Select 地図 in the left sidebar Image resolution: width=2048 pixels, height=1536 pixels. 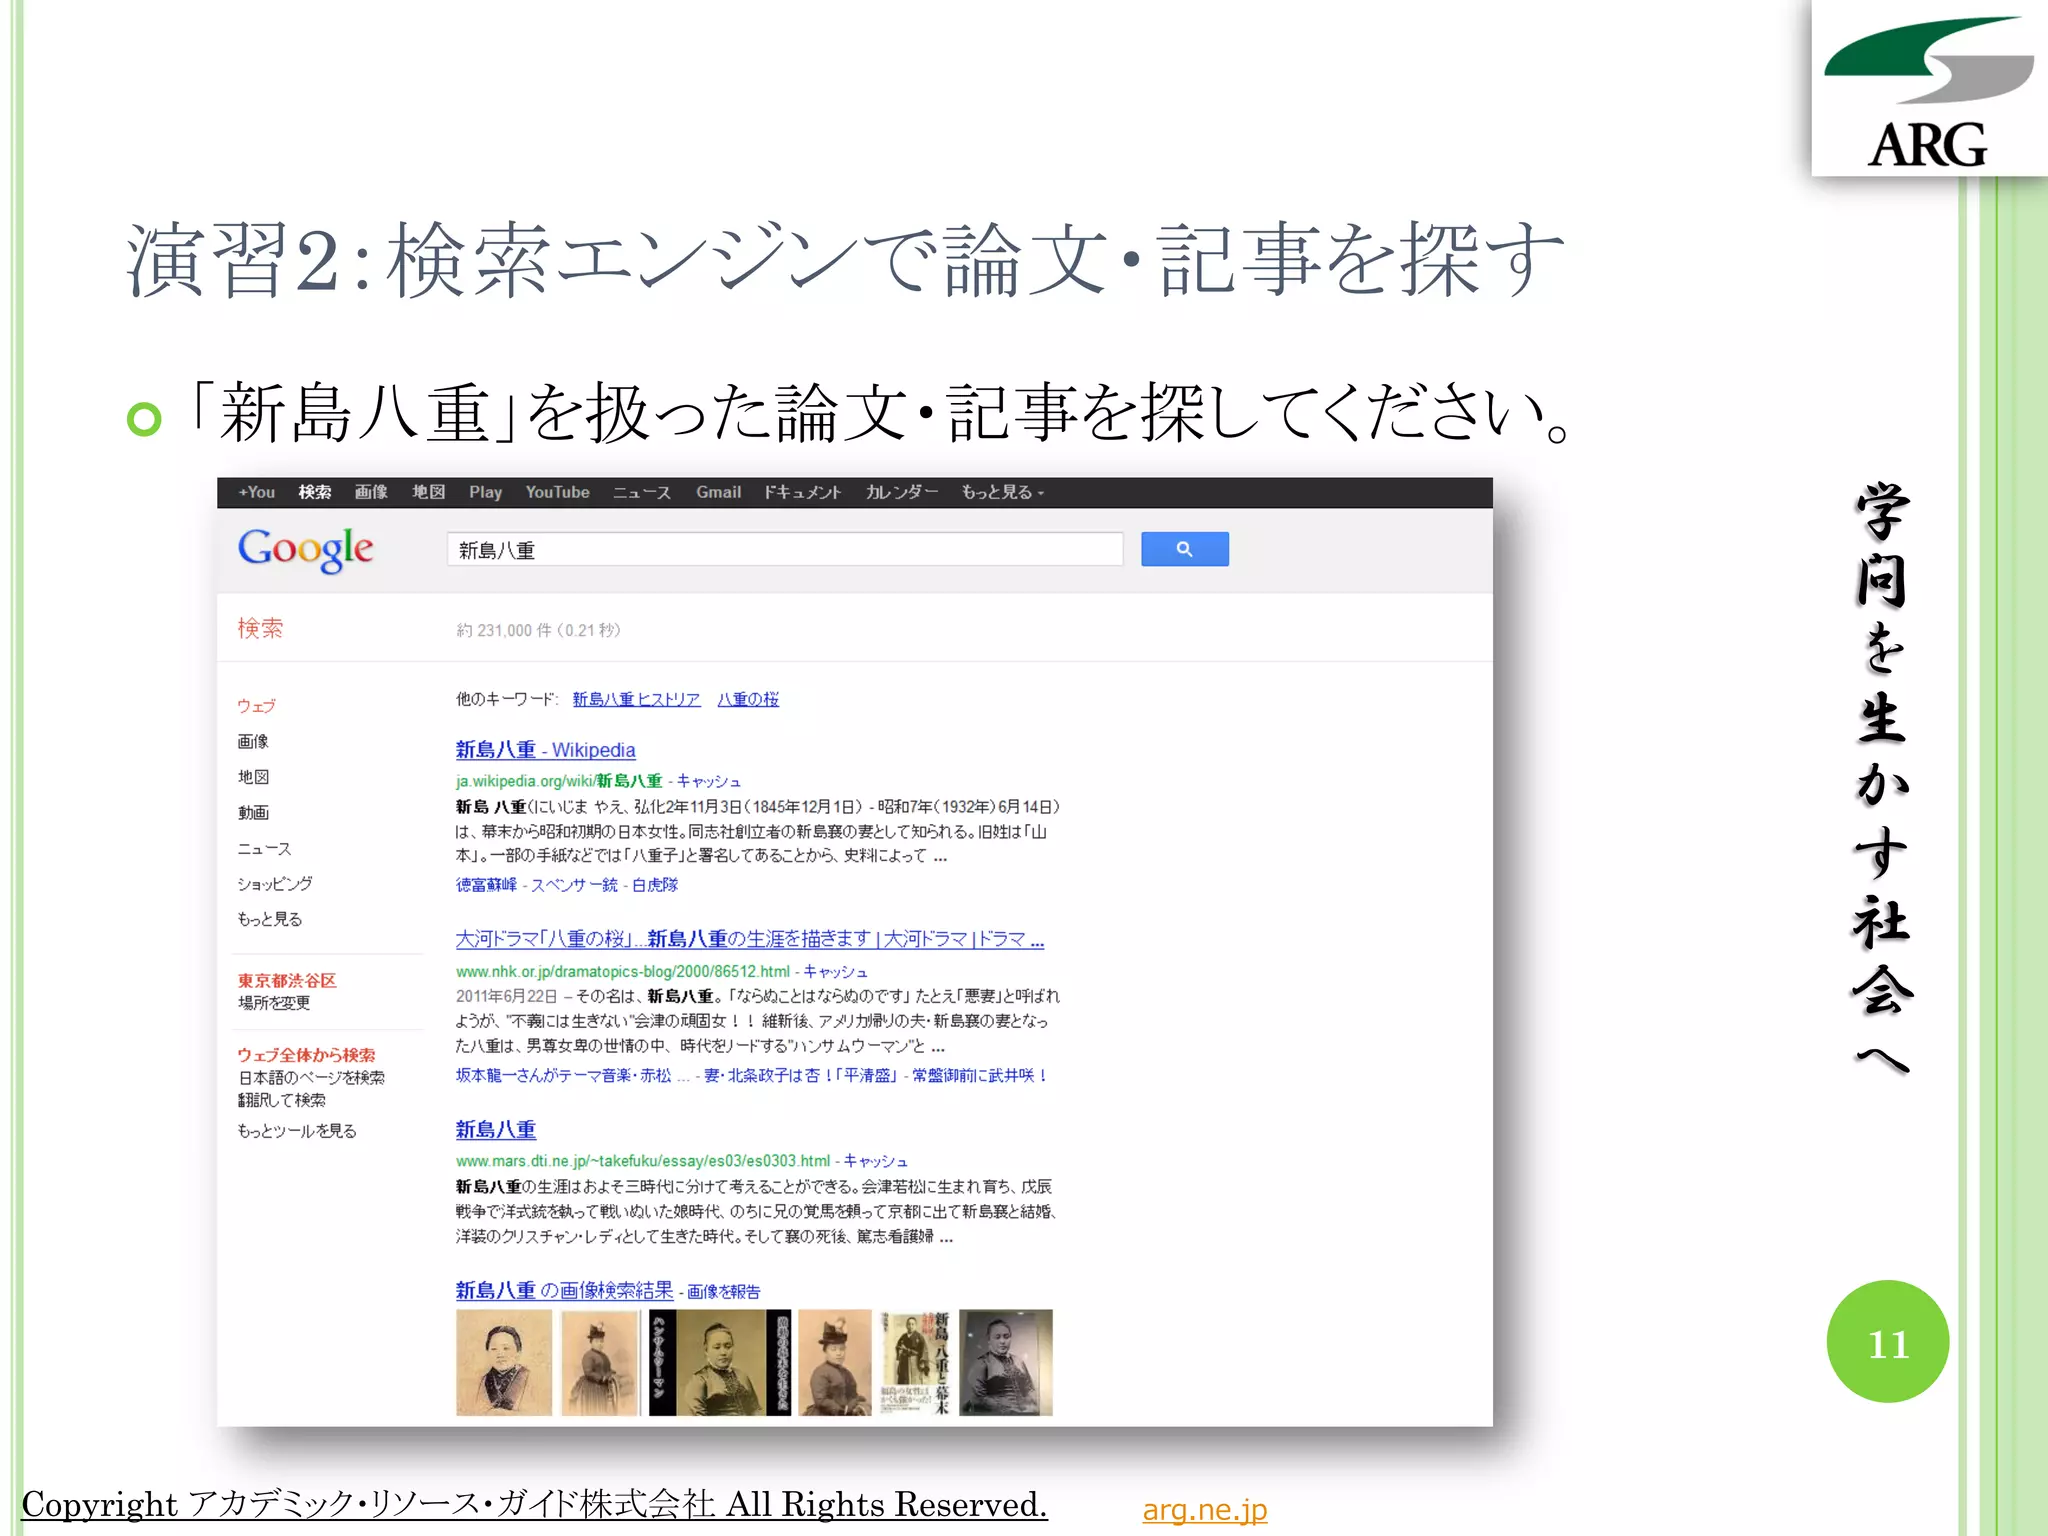pyautogui.click(x=253, y=777)
